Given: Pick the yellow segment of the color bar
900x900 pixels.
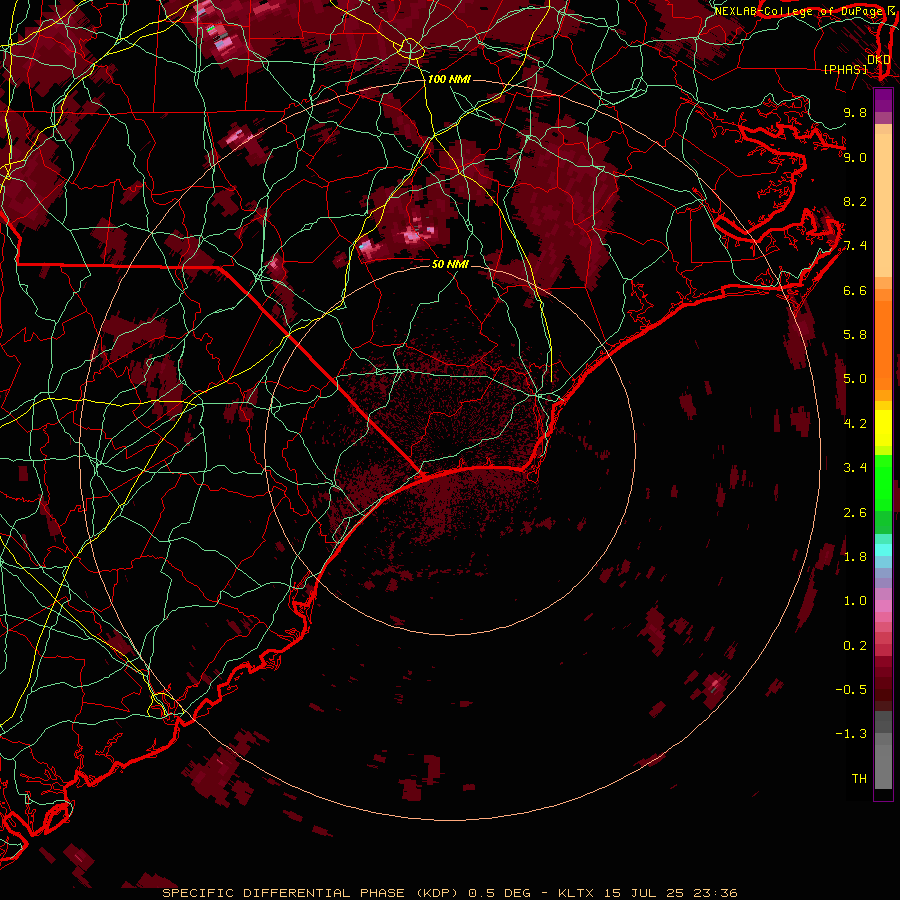Looking at the screenshot, I should 883,428.
